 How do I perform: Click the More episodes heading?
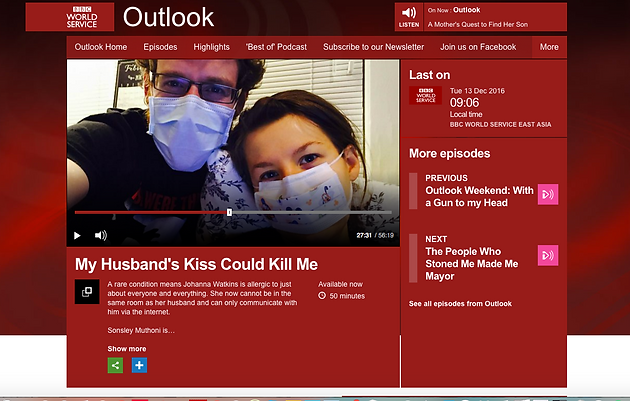click(x=450, y=153)
